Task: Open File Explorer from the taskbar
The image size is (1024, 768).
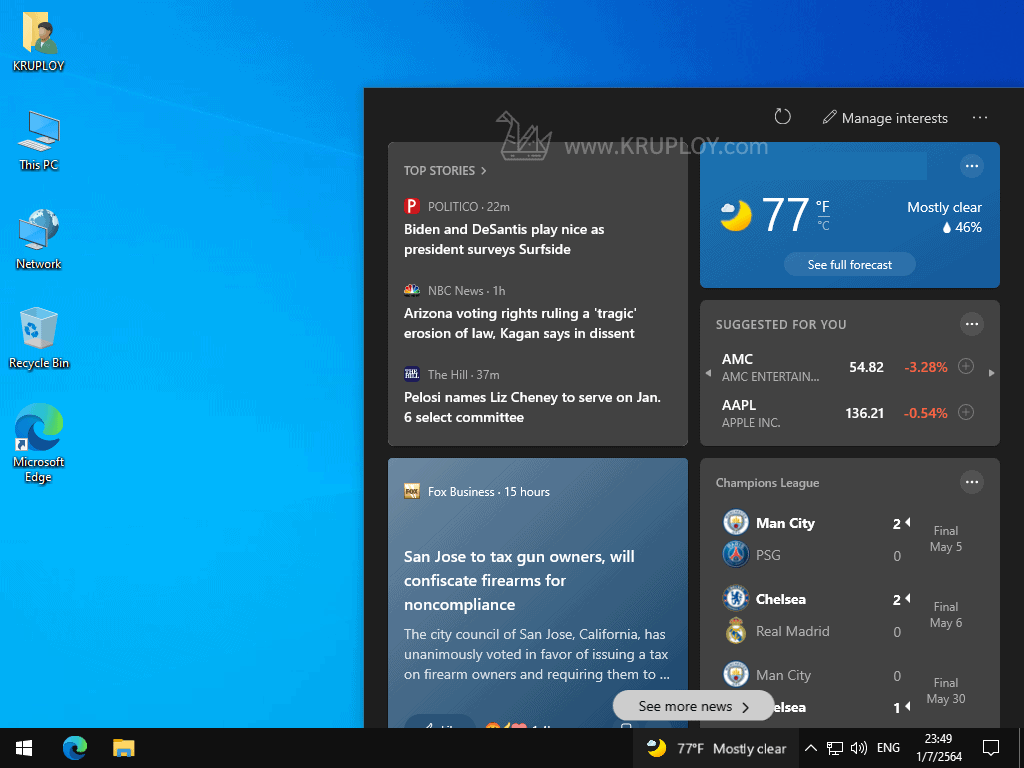Action: (x=123, y=748)
